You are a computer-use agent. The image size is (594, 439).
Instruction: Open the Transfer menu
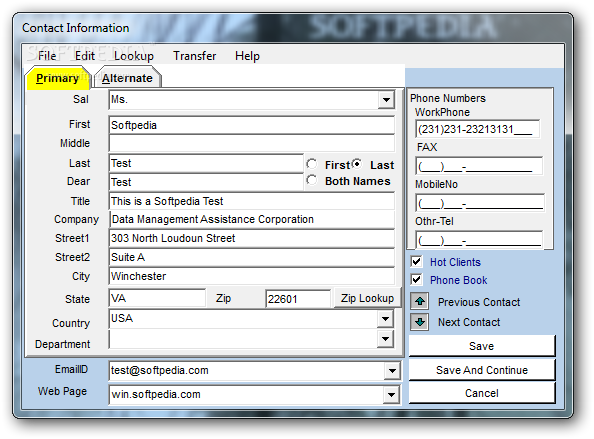195,56
